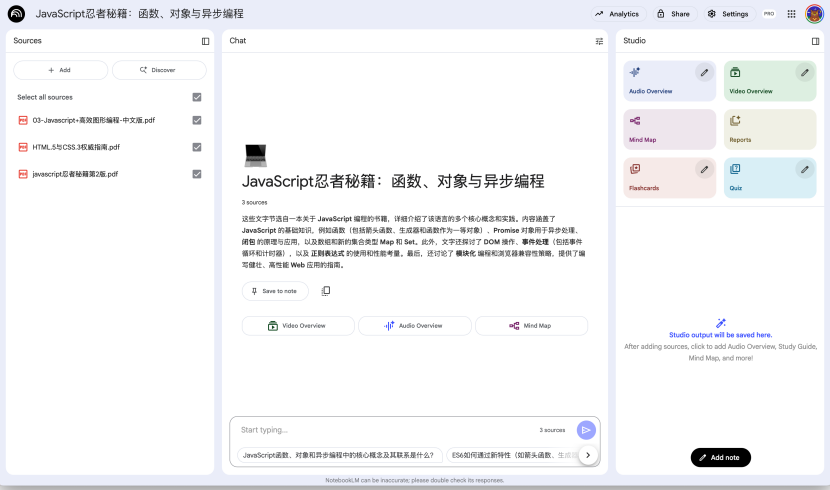This screenshot has width=830, height=490.
Task: Uncheck the HTML 5与CSS 3权威指南.pdf checkbox
Action: point(197,147)
